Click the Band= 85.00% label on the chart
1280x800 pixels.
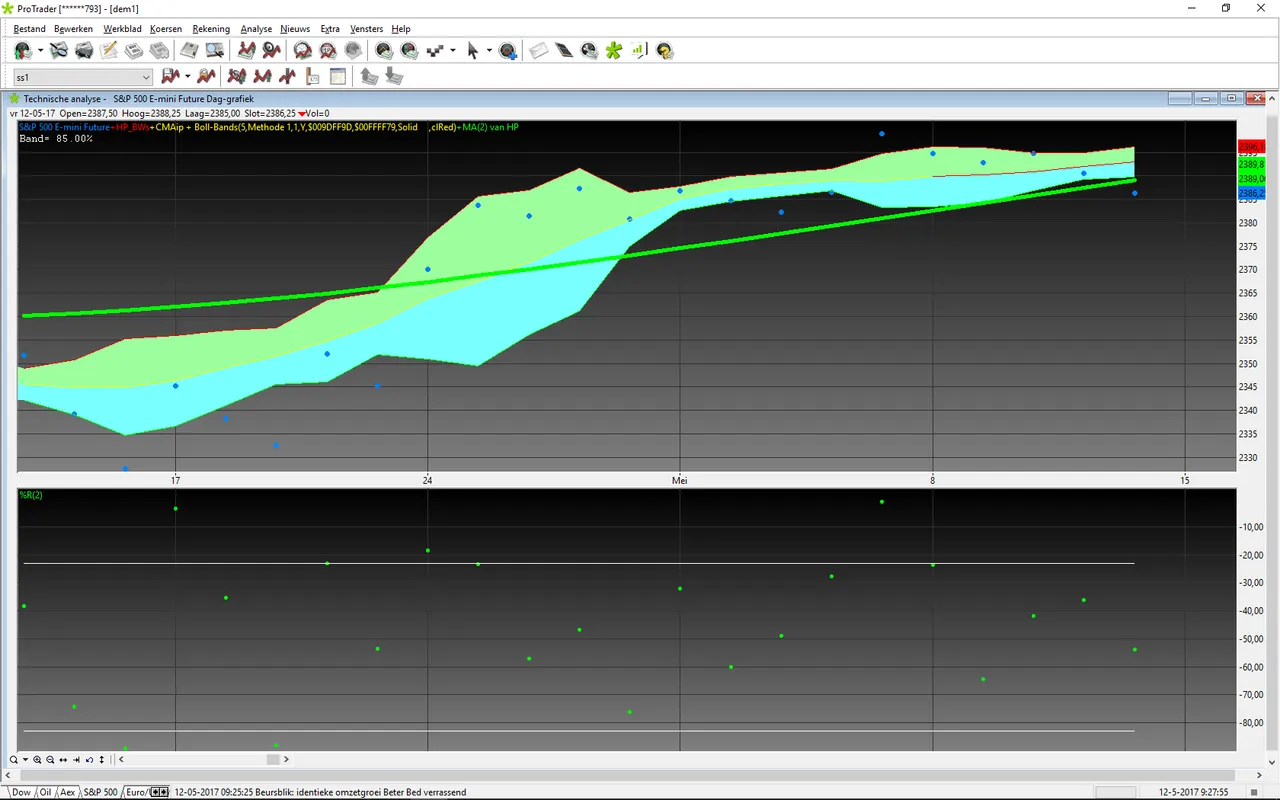56,138
